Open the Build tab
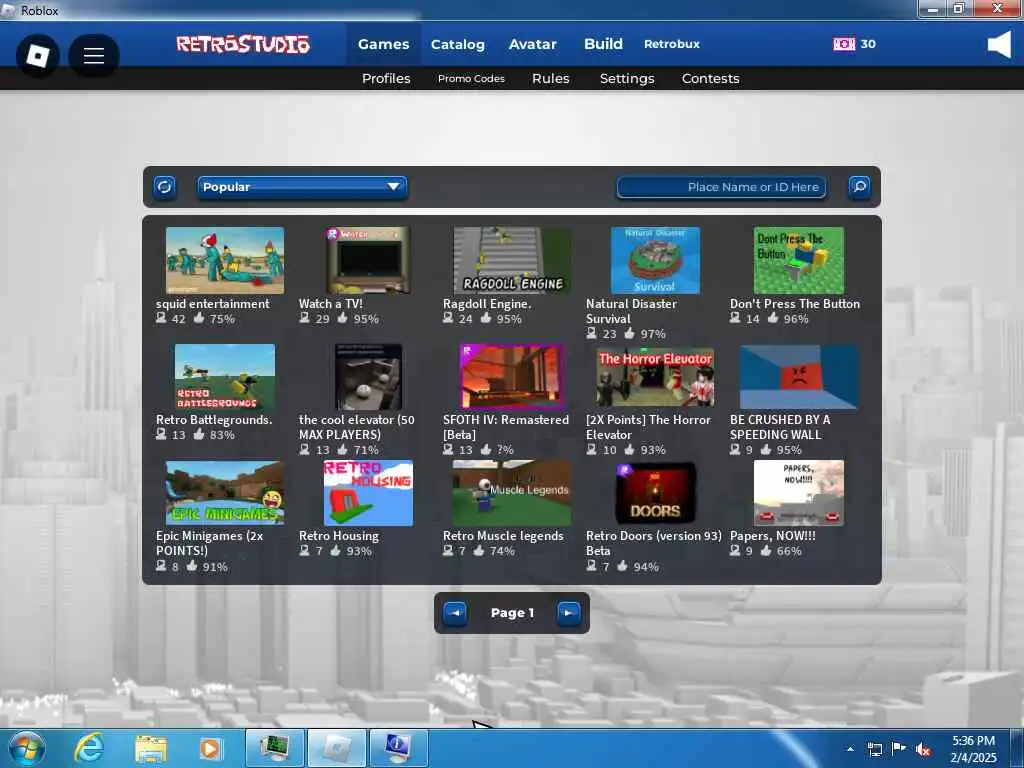 (603, 44)
